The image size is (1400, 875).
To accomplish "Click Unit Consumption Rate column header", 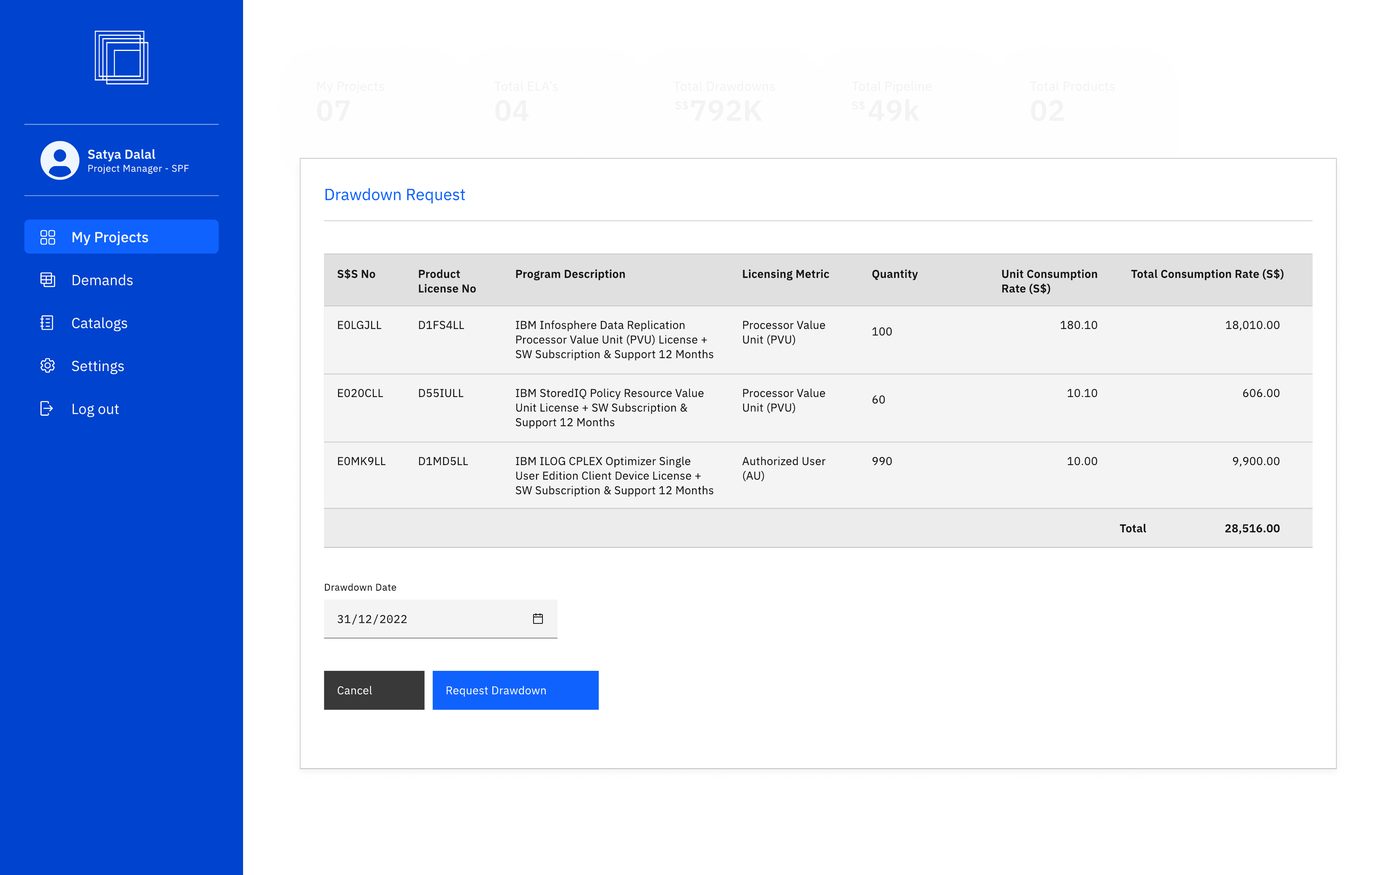I will [1049, 281].
